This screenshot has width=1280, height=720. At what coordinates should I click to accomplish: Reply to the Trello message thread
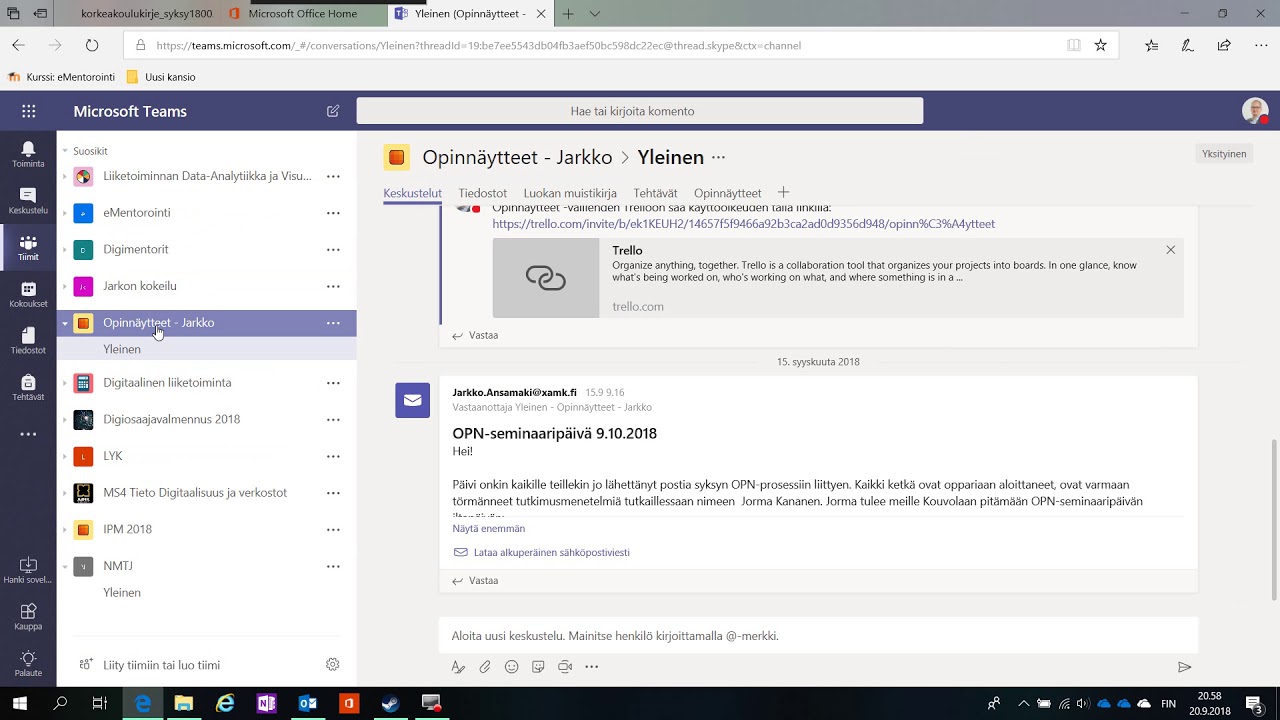(x=475, y=336)
